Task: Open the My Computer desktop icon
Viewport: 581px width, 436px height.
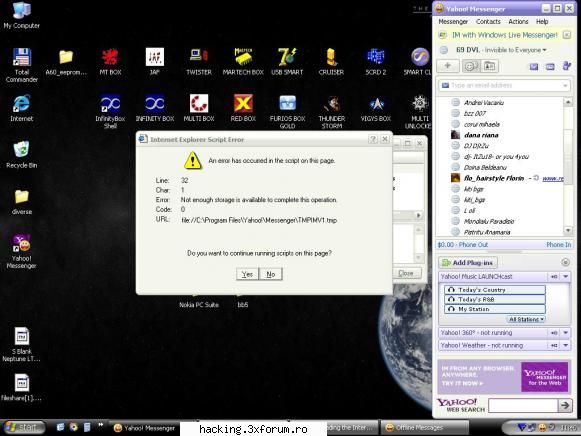Action: click(x=21, y=15)
